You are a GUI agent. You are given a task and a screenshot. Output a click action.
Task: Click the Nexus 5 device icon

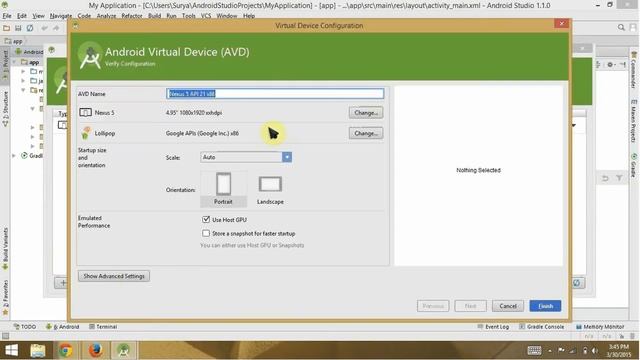pyautogui.click(x=85, y=112)
